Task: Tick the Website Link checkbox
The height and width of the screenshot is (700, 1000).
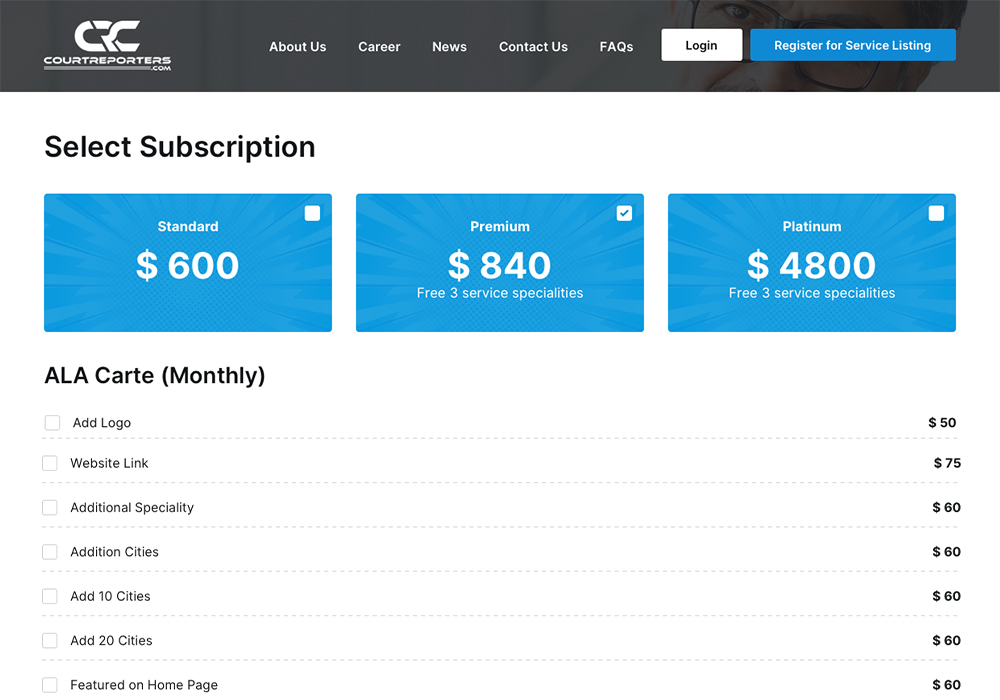Action: click(x=50, y=463)
